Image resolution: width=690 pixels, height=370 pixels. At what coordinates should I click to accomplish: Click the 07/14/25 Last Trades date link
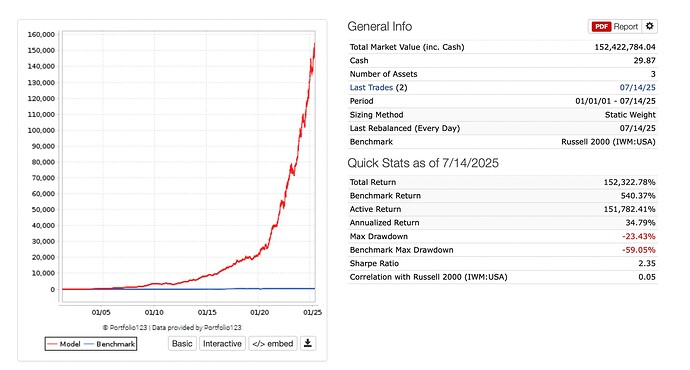point(637,88)
